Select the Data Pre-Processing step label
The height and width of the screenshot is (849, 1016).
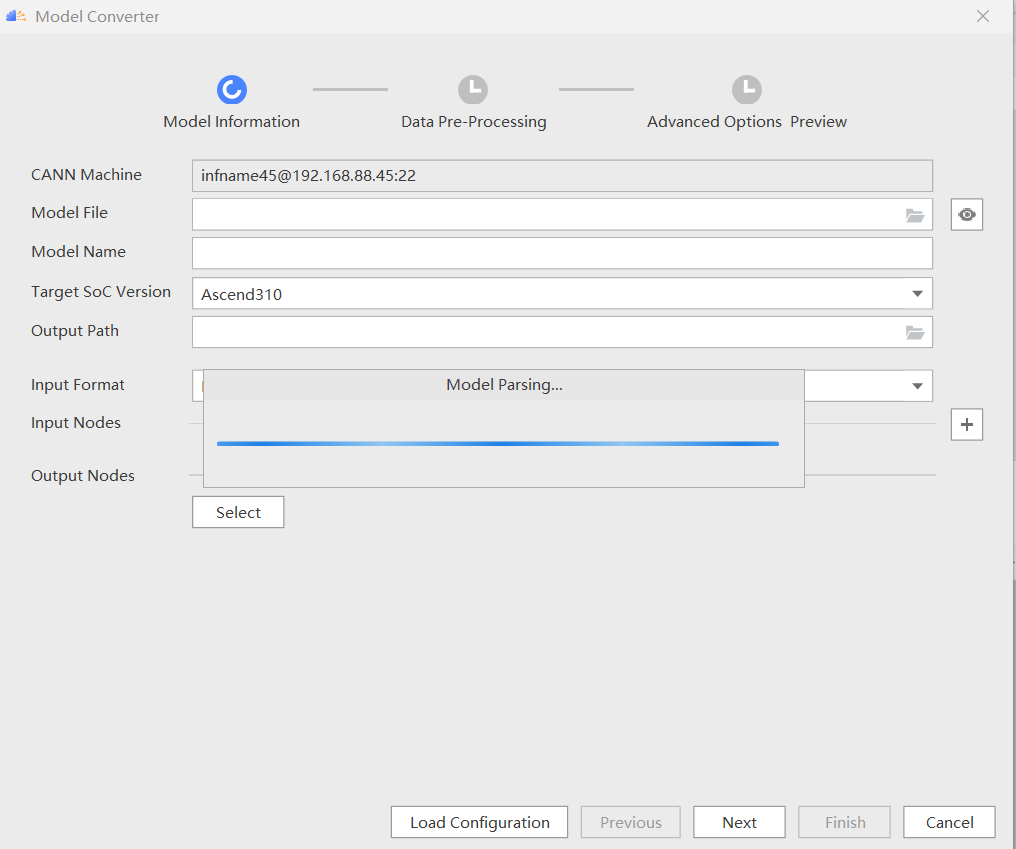[x=473, y=122]
